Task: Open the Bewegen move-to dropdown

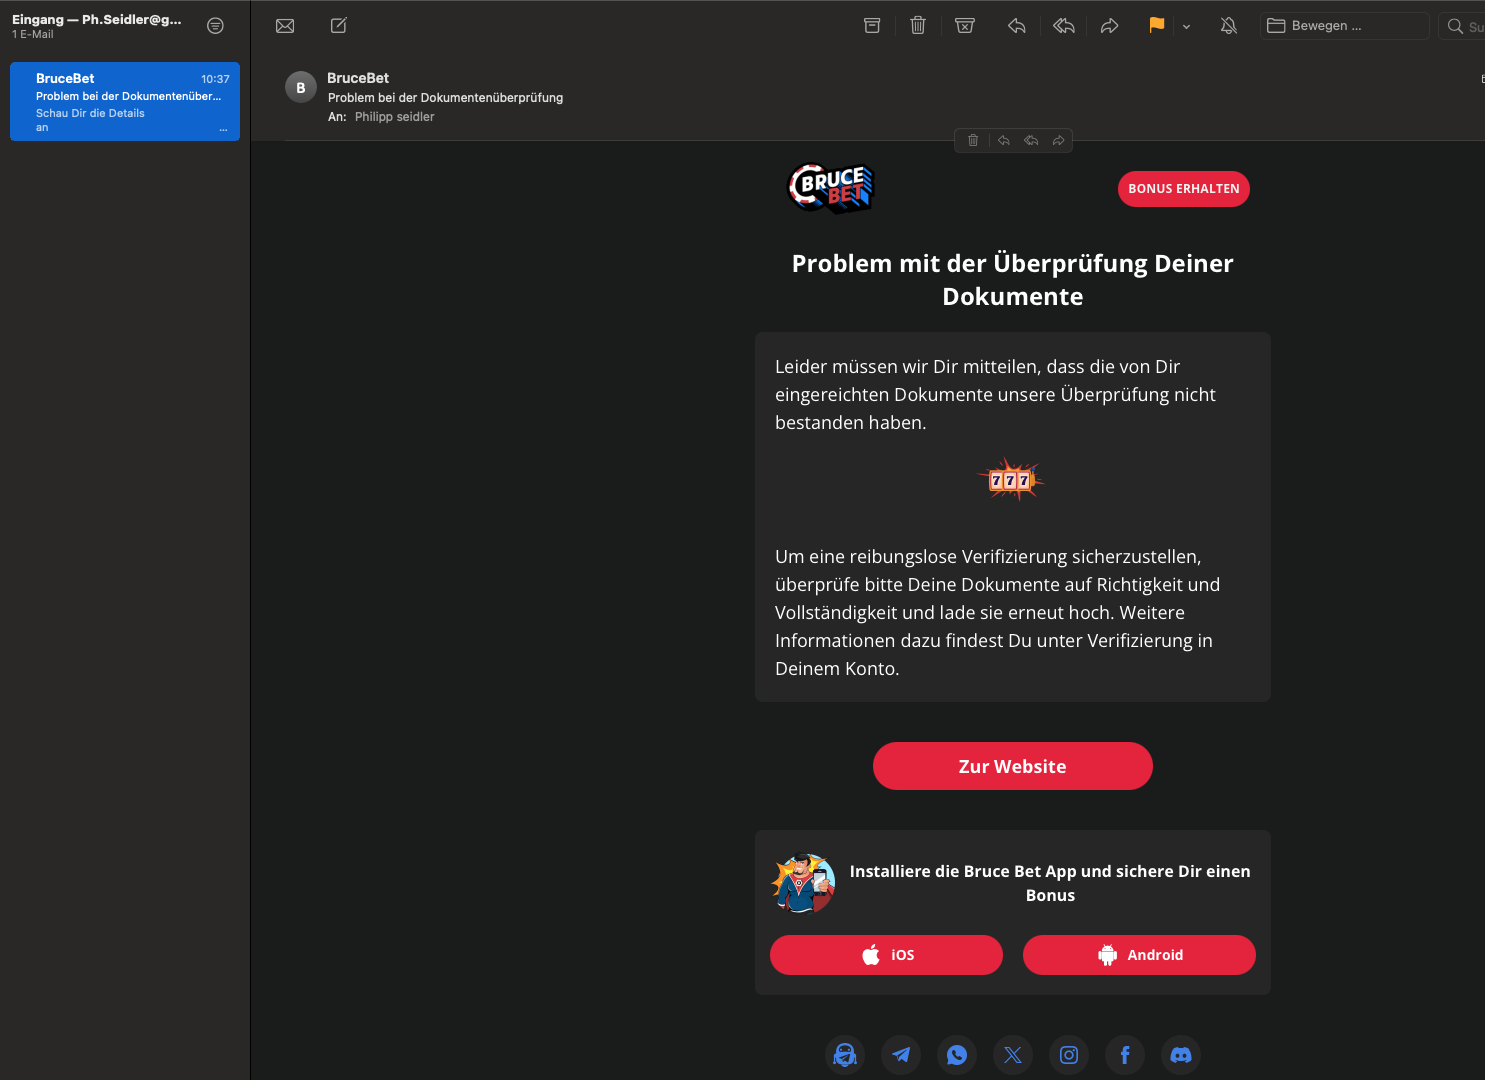Action: pyautogui.click(x=1344, y=26)
